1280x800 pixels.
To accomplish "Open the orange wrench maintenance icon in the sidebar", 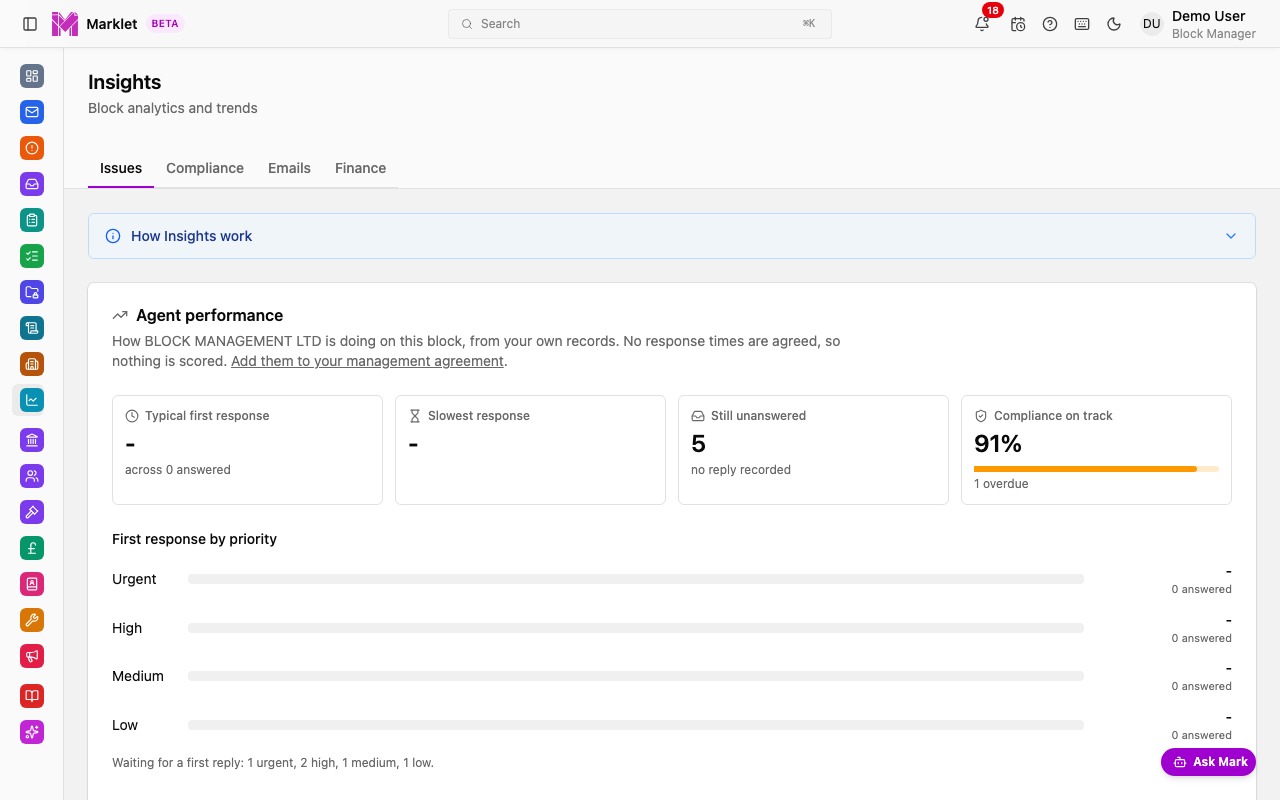I will pos(32,620).
